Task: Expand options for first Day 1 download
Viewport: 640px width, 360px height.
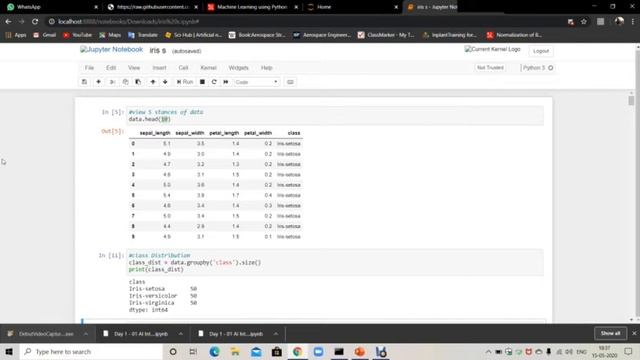Action: pyautogui.click(x=180, y=333)
